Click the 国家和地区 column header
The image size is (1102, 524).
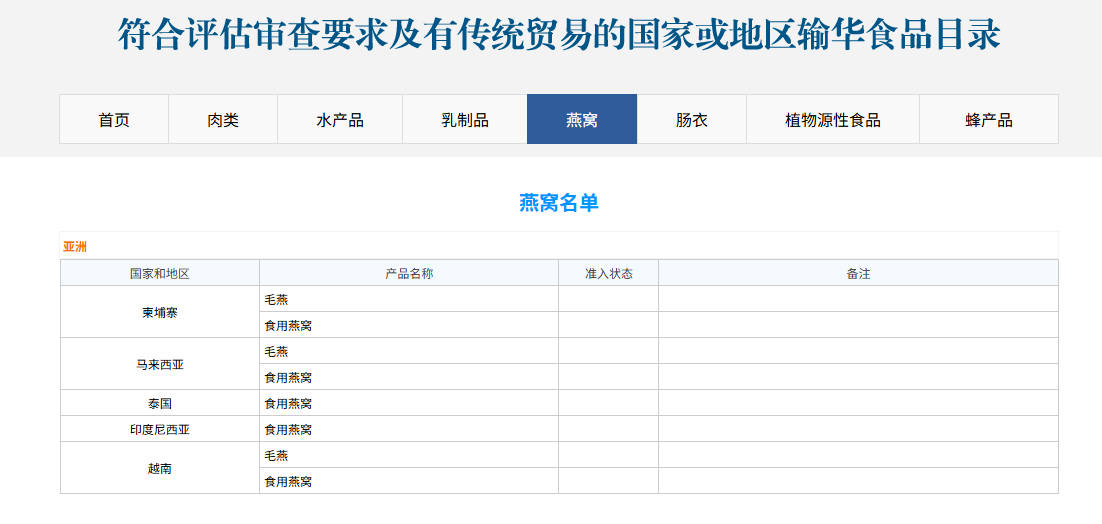tap(160, 273)
